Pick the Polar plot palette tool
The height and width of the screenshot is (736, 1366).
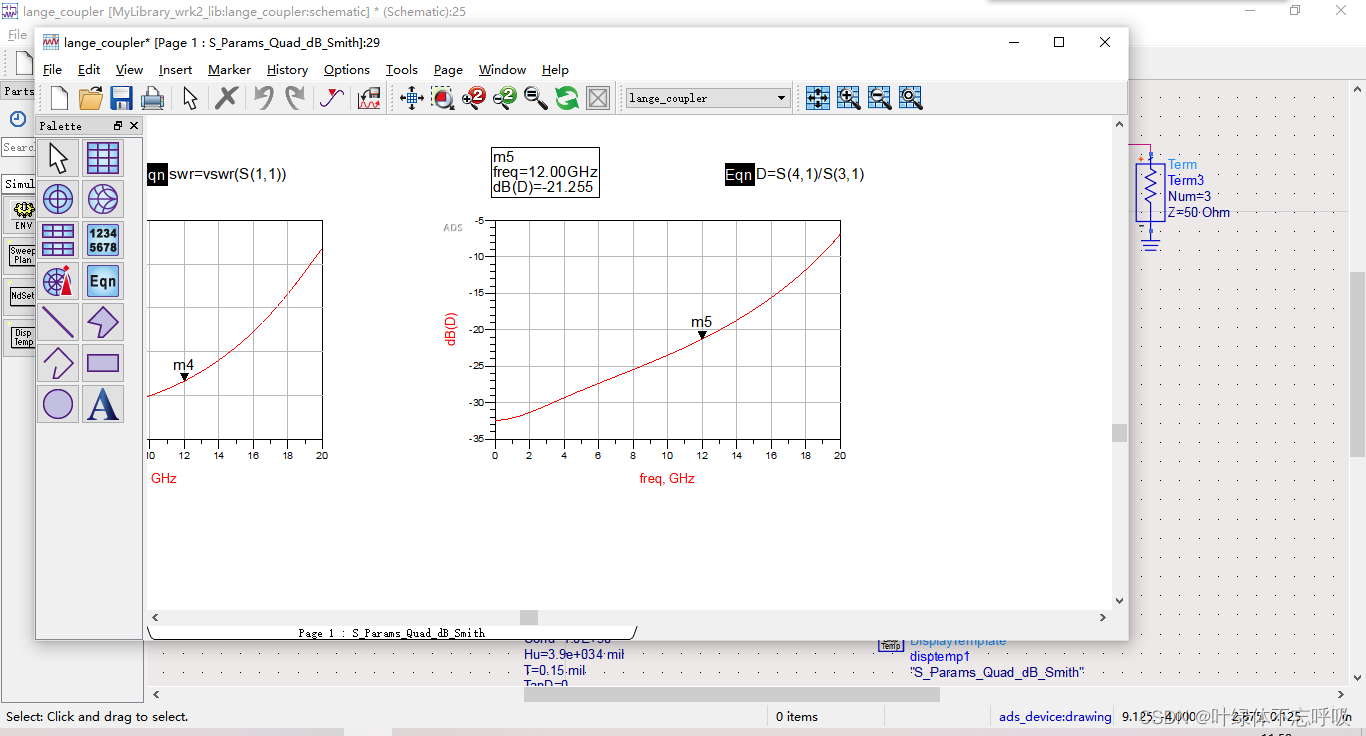tap(58, 199)
